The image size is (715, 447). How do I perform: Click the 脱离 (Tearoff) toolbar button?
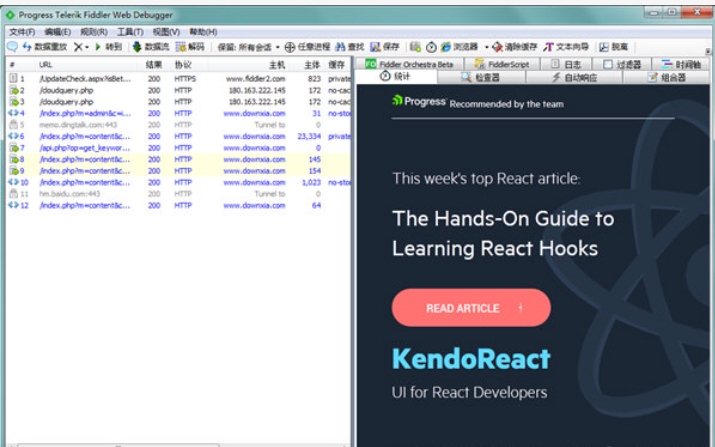[x=613, y=47]
